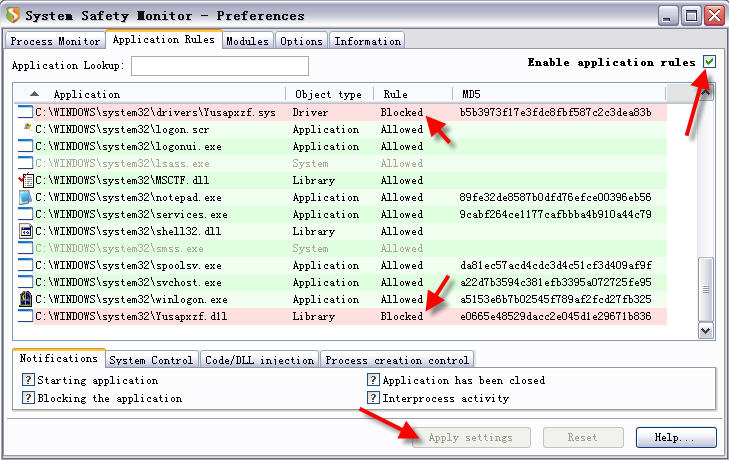
Task: Click MD5 value b5b3973f17e3fdc8fbf587c2c3dea83b
Action: click(555, 112)
